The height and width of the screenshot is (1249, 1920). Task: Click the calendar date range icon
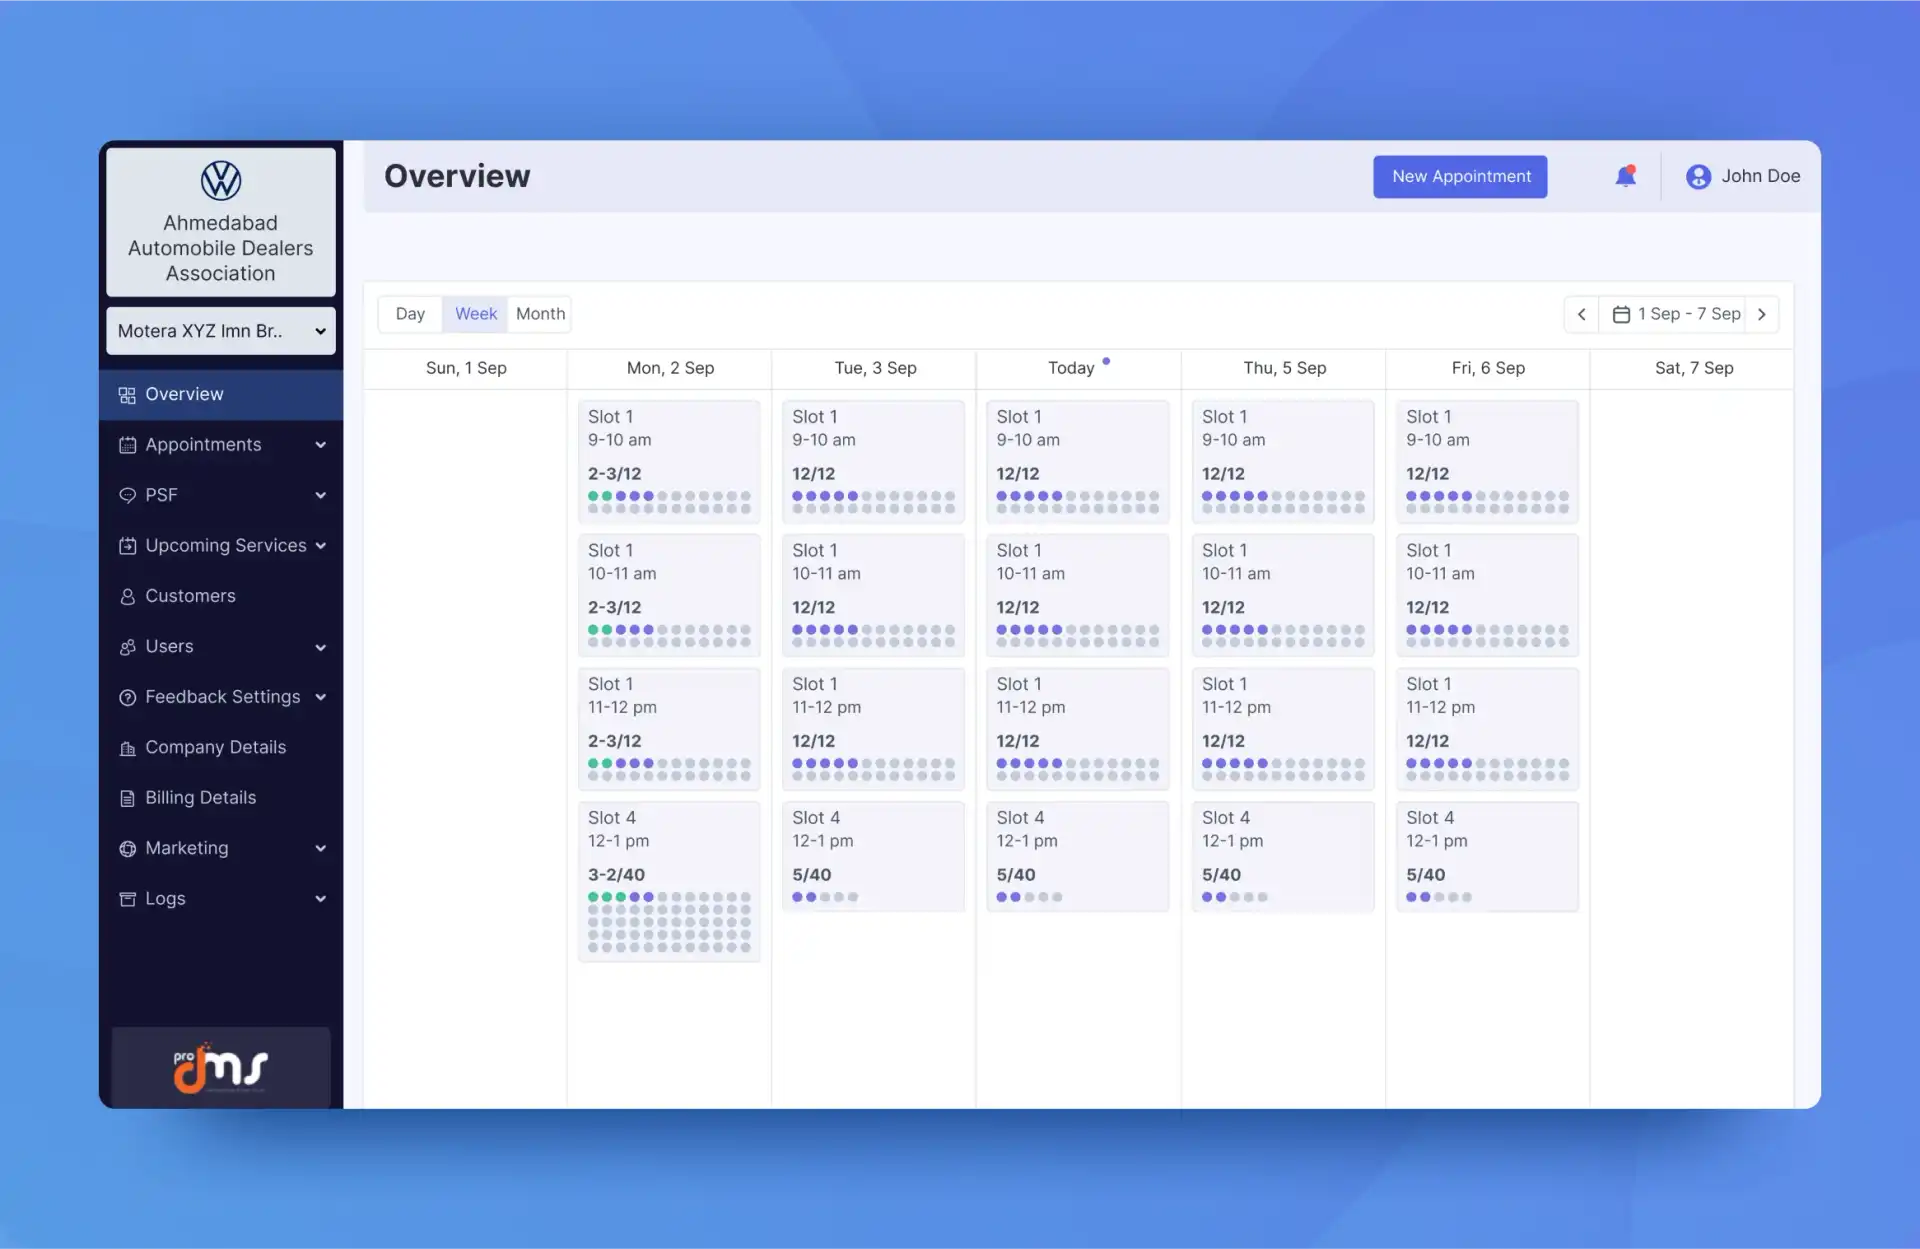[x=1621, y=312]
